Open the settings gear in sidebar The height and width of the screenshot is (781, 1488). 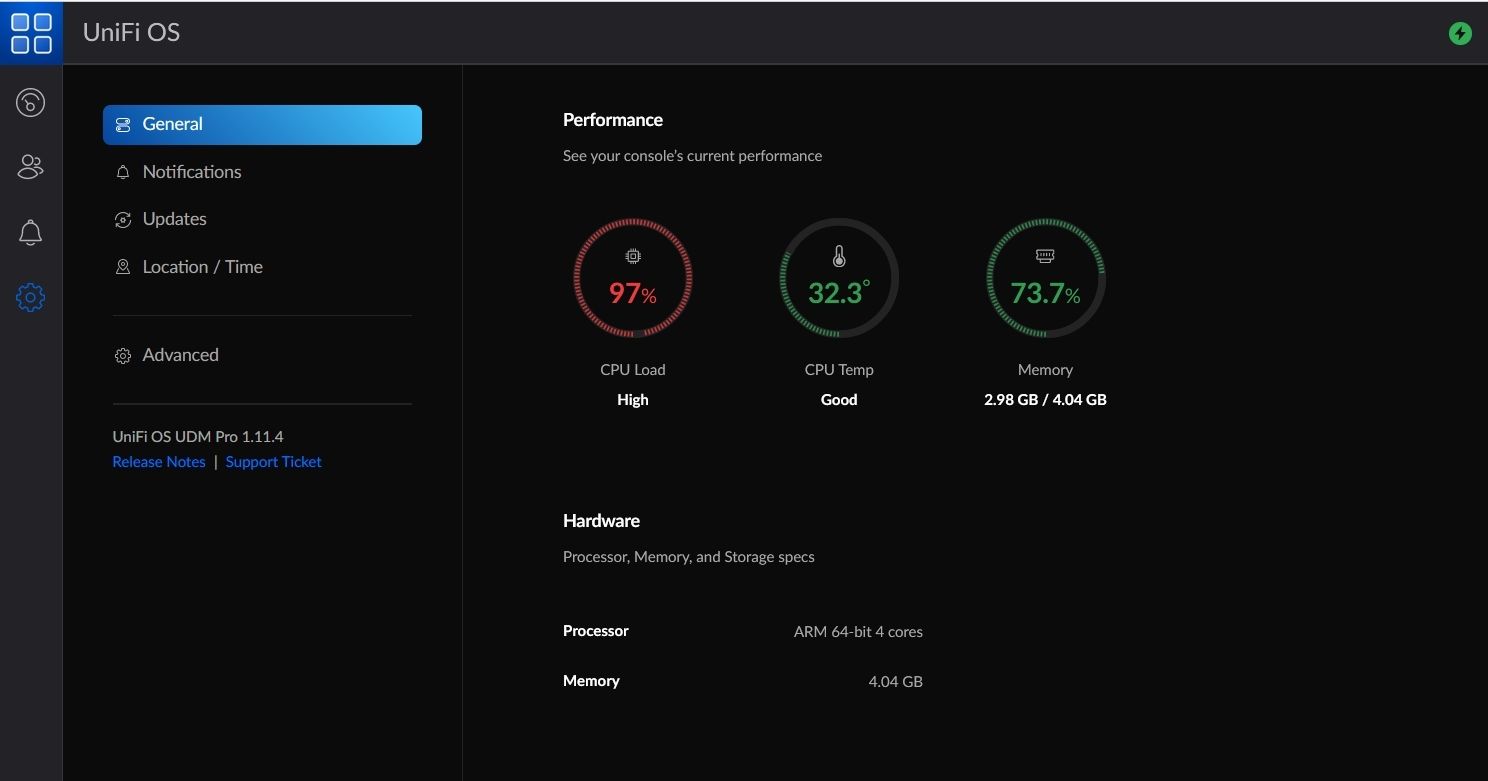[31, 297]
